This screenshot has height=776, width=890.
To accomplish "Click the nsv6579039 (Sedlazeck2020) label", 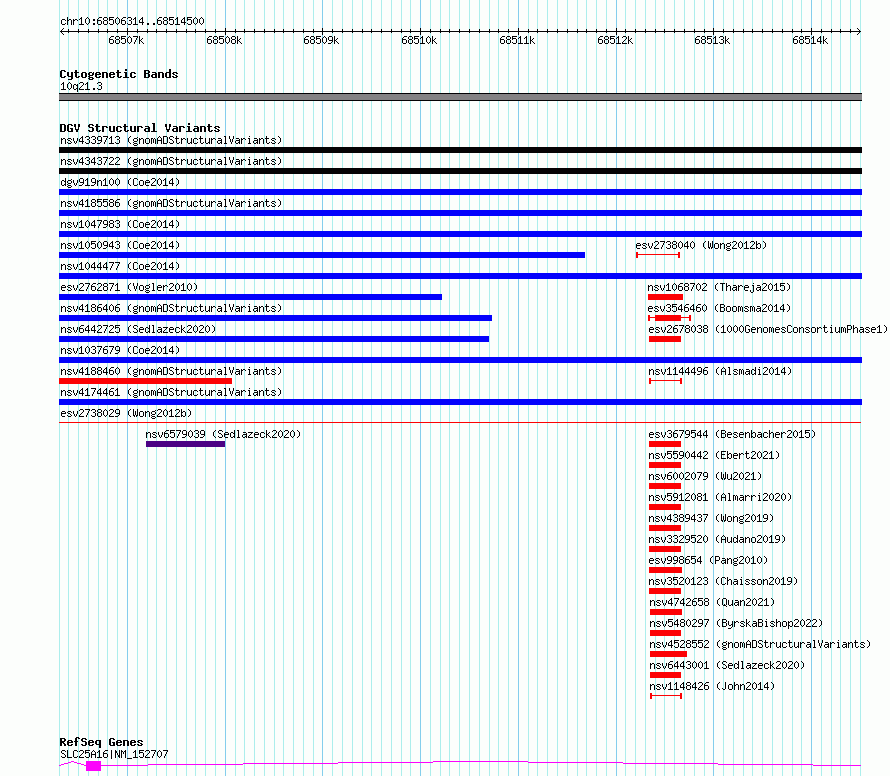I will [223, 434].
